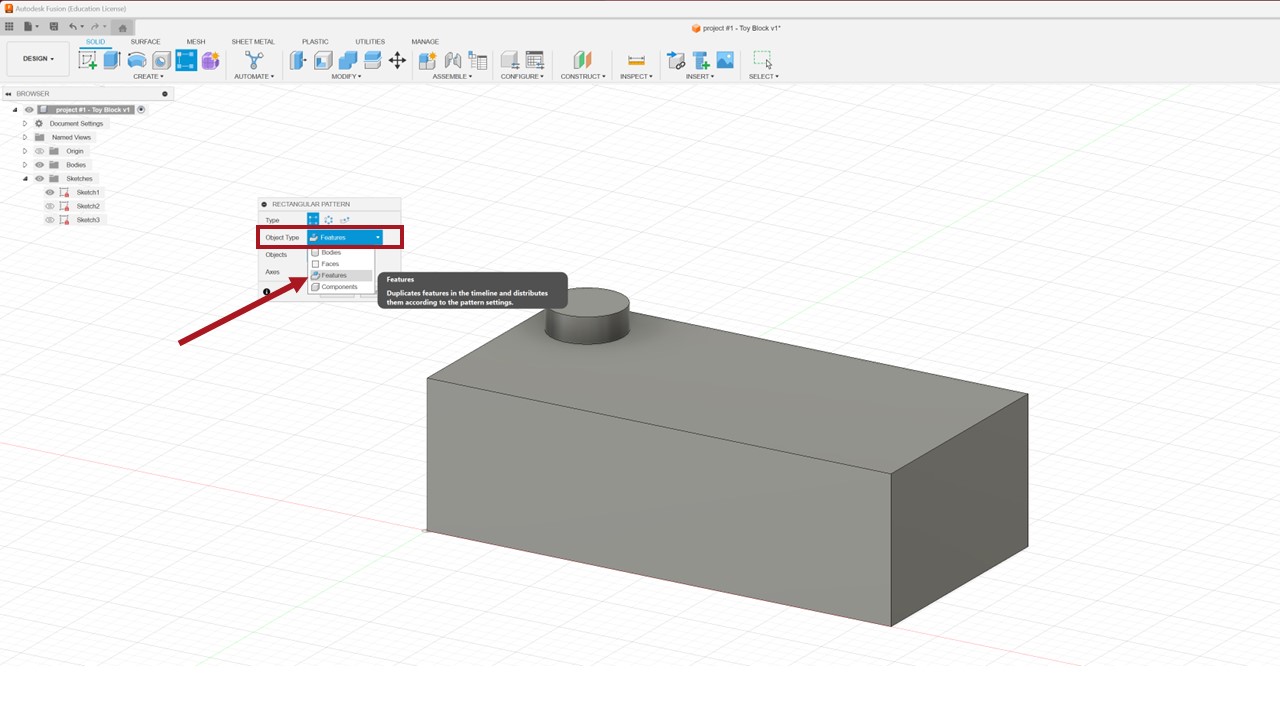Select the Shell tool
Viewport: 1280px width, 720px height.
[323, 60]
